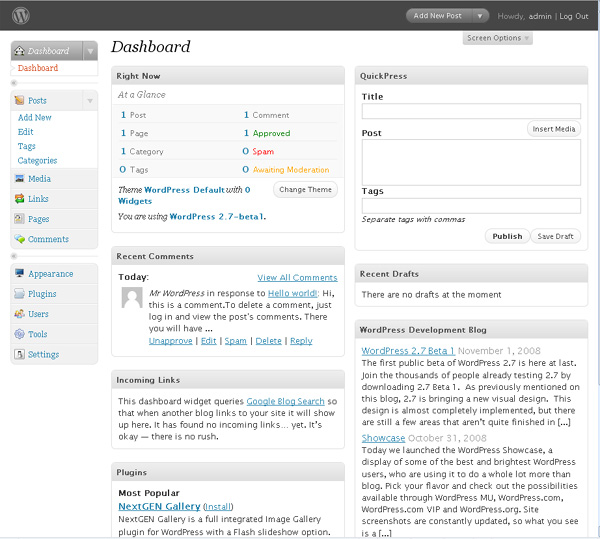Collapse the first sidebar menu separator arrow
This screenshot has width=600, height=539.
click(x=14, y=83)
